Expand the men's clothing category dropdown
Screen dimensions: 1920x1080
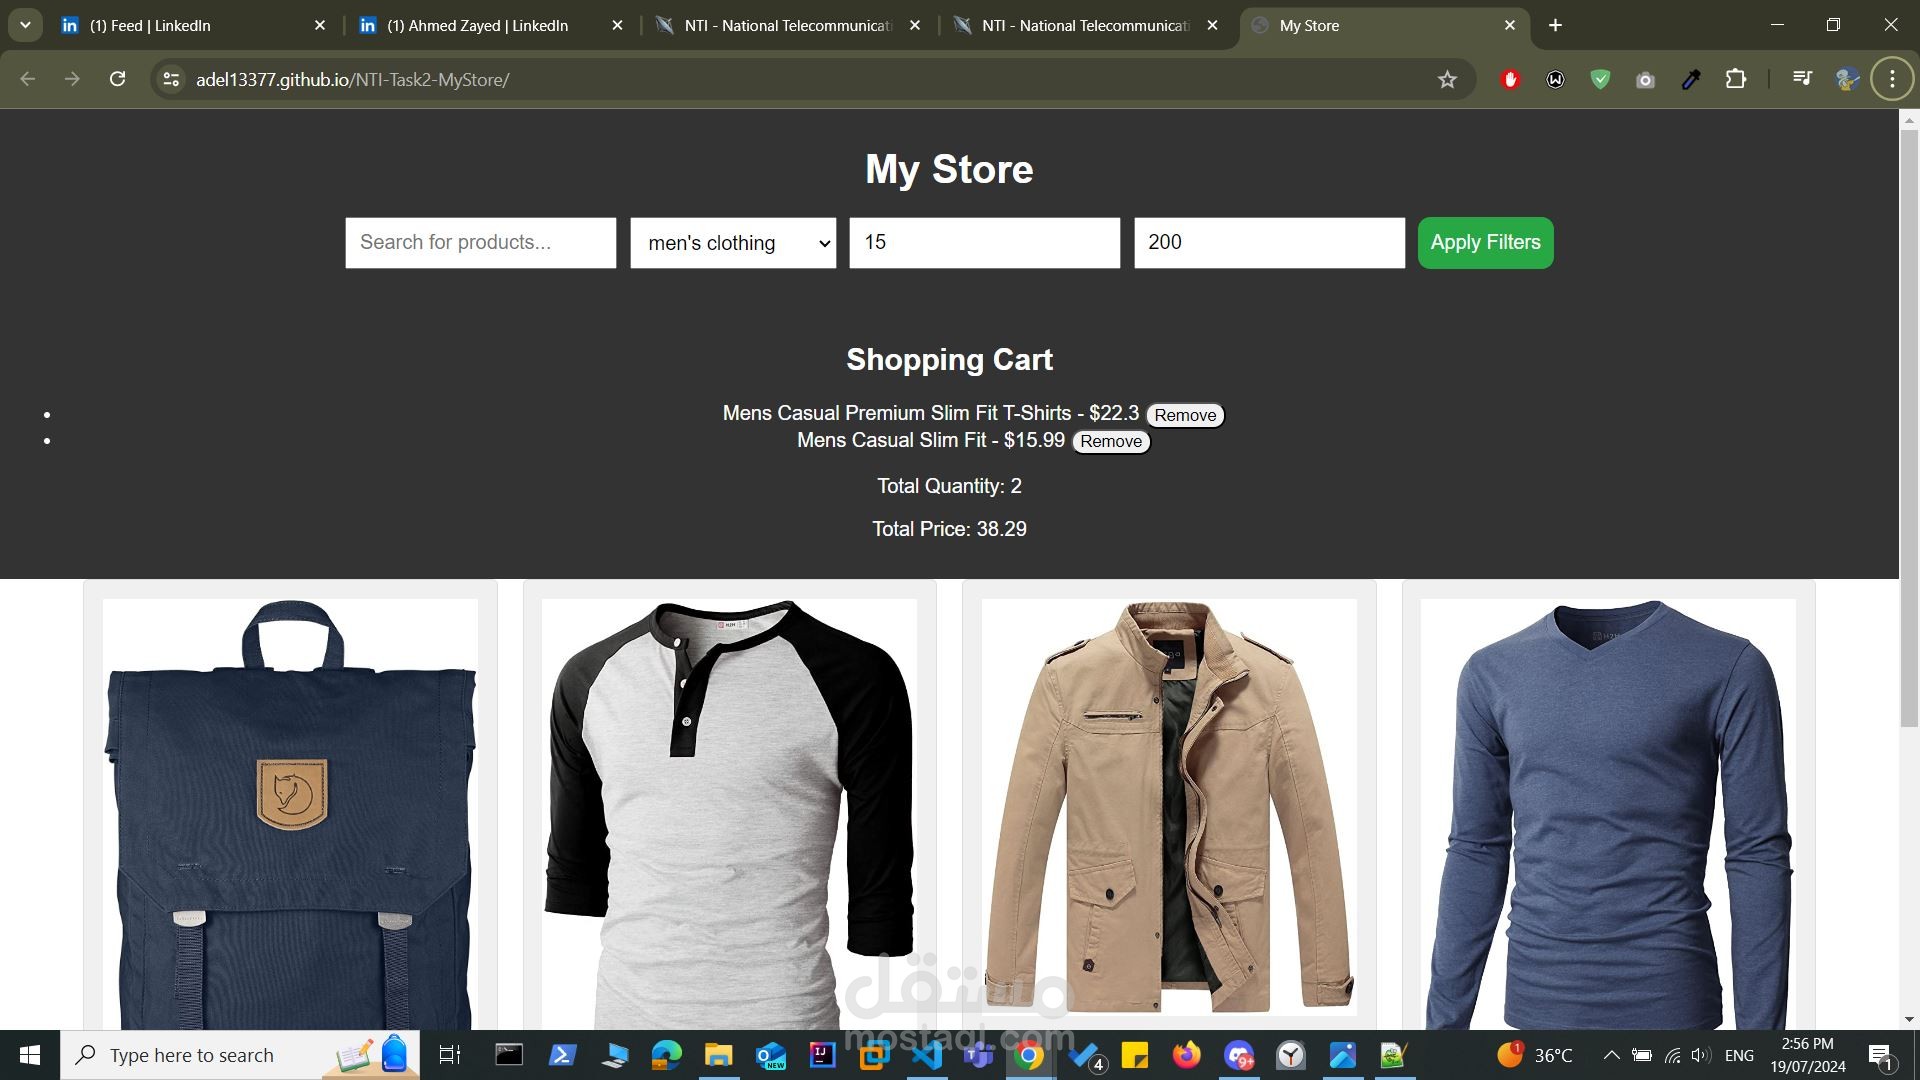point(733,243)
